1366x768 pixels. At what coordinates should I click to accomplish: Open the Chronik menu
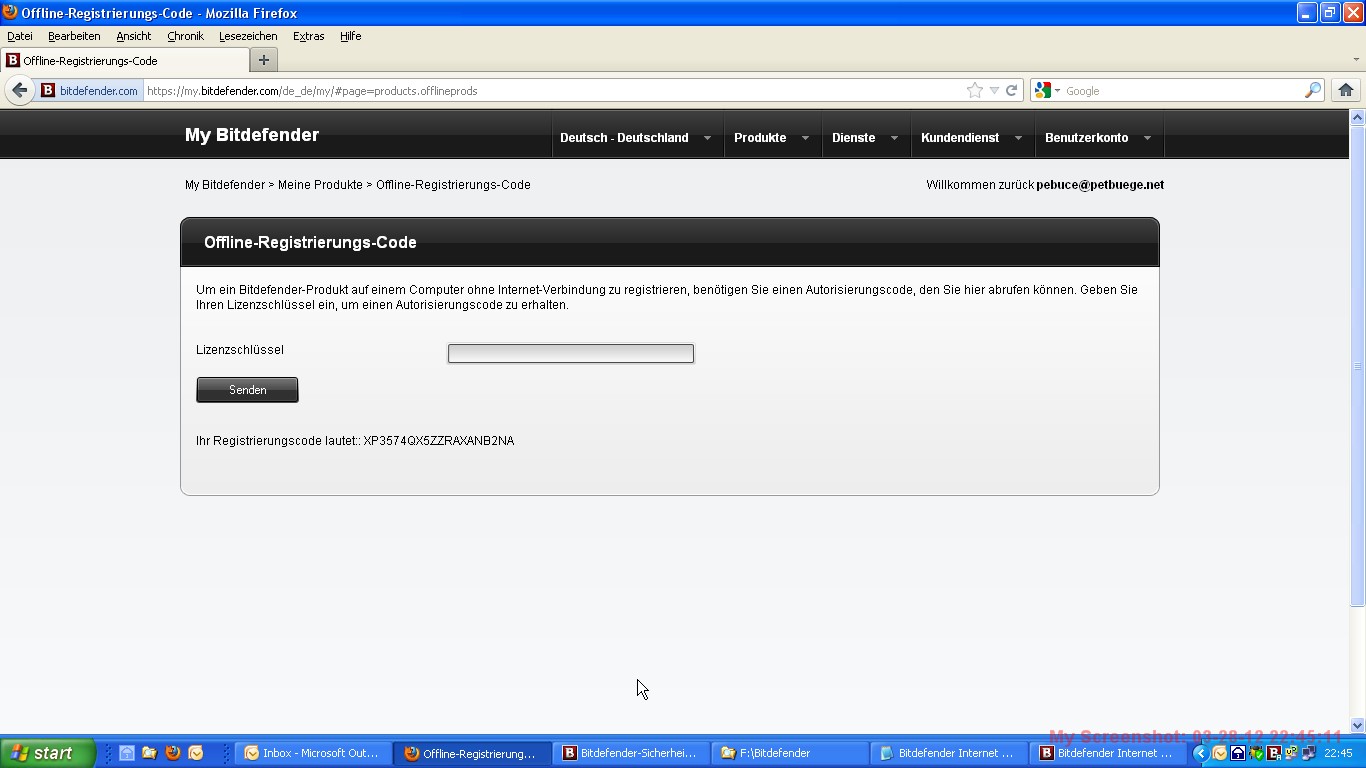coord(185,36)
